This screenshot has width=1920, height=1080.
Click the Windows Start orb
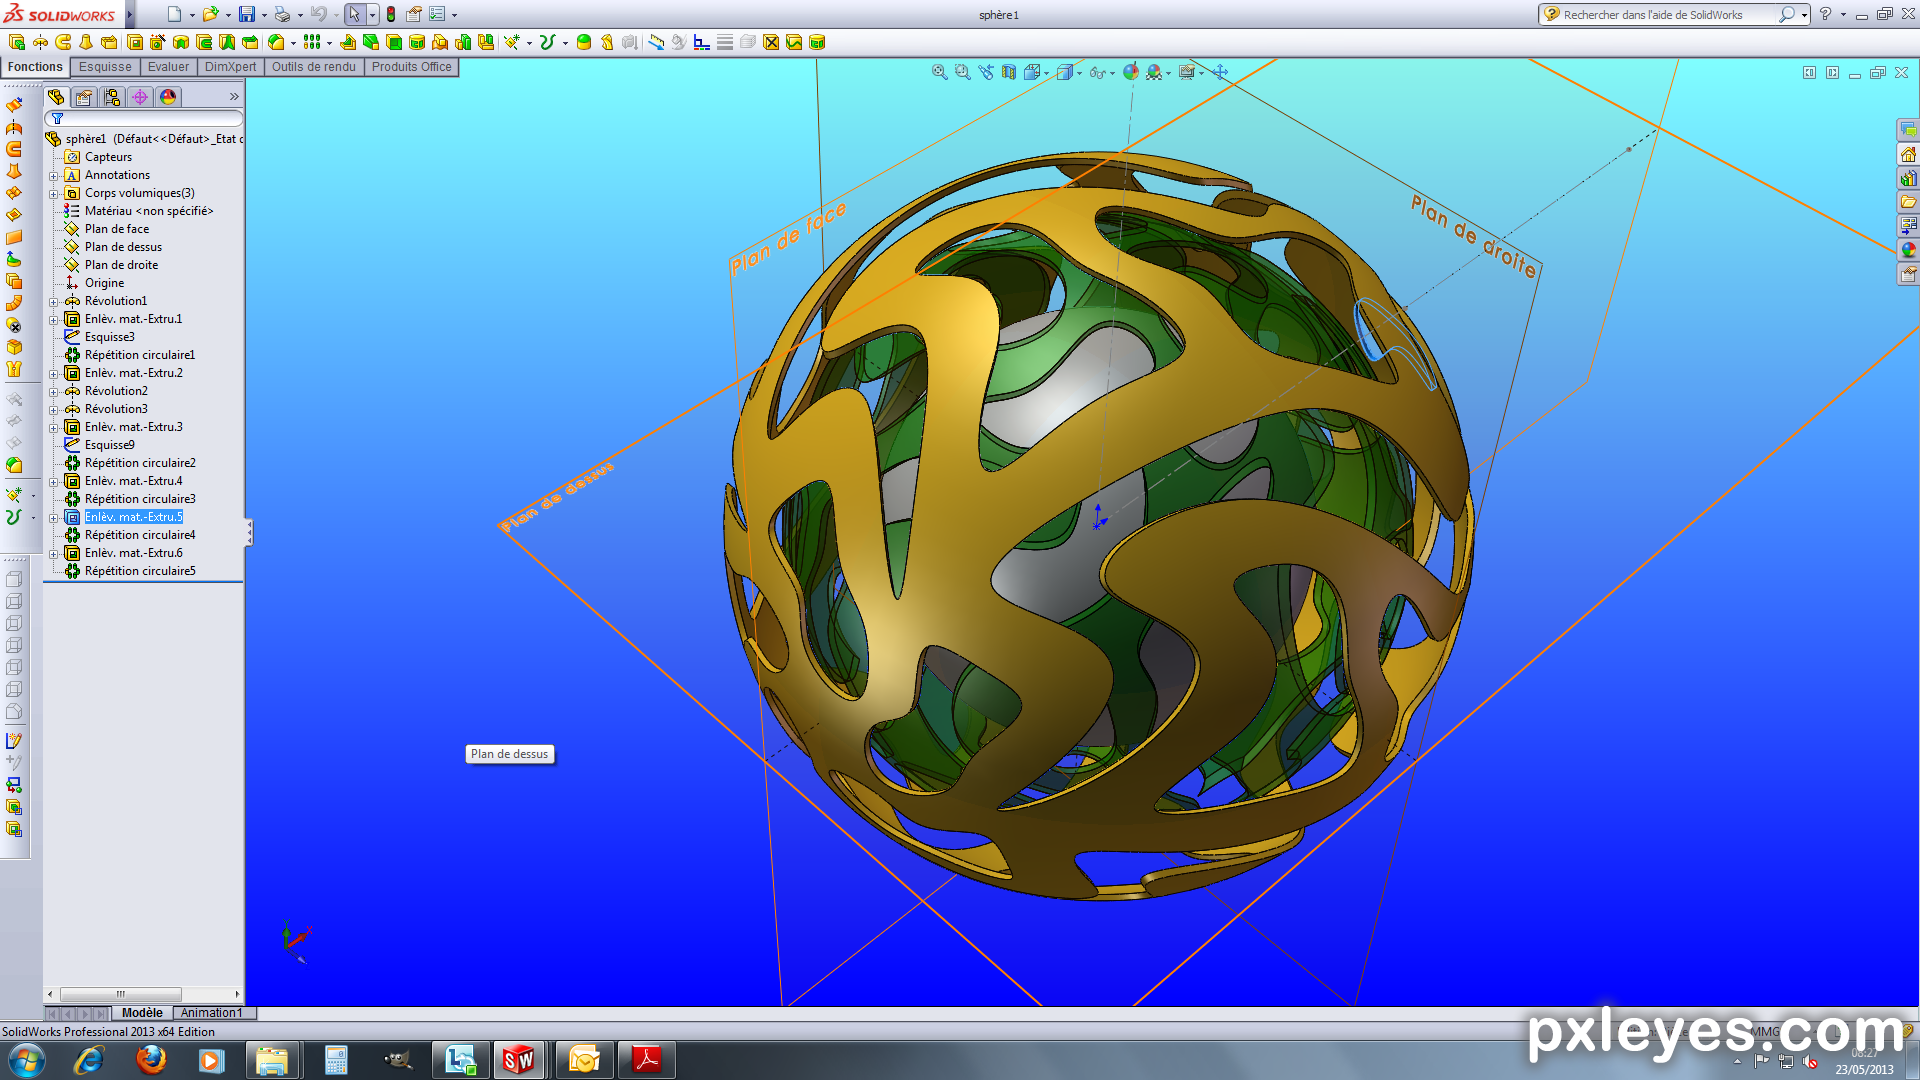coord(27,1060)
